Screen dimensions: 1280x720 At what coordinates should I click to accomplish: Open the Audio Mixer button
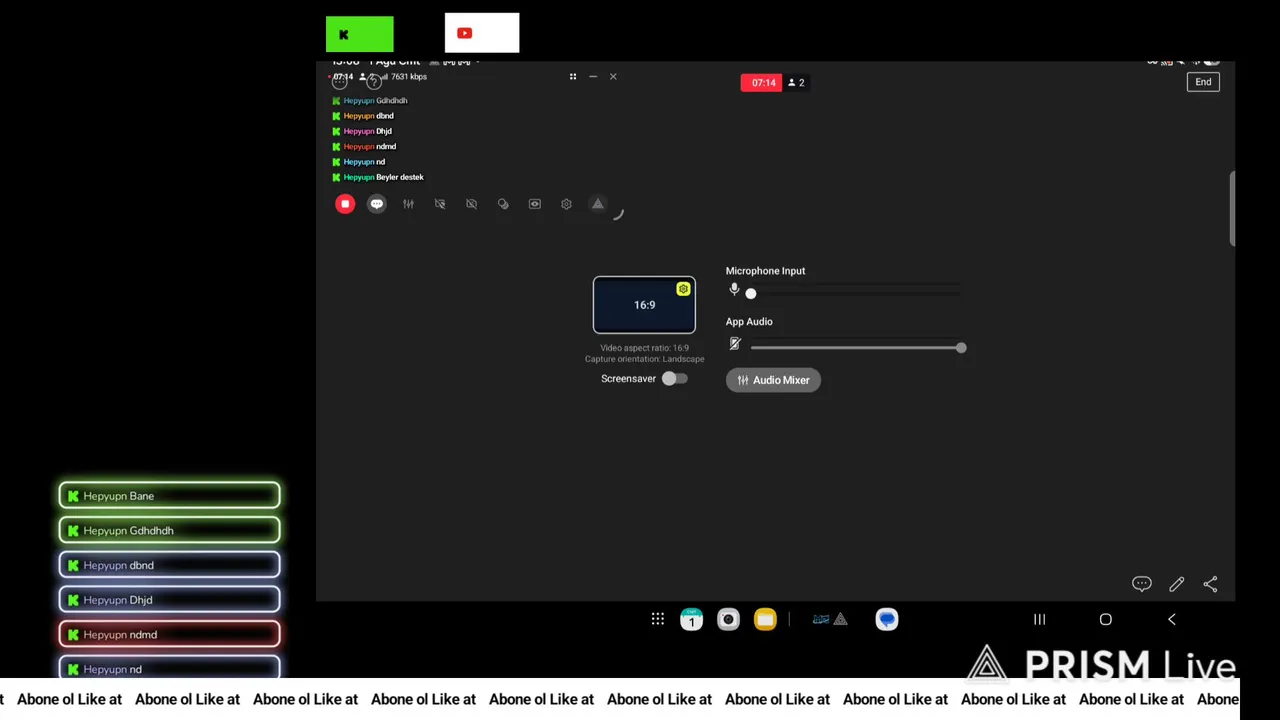pos(773,380)
